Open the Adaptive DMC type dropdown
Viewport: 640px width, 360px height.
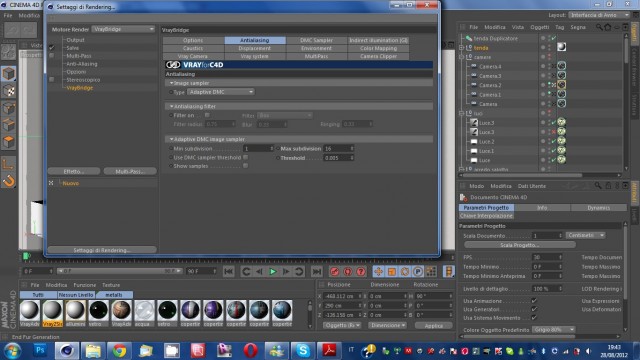pos(221,92)
